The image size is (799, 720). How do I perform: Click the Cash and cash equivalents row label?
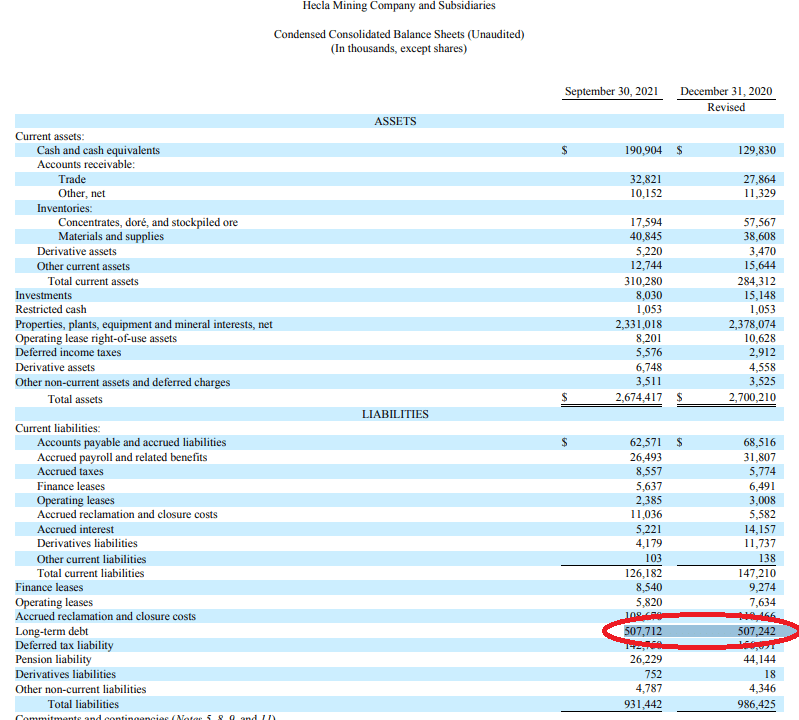(x=98, y=150)
